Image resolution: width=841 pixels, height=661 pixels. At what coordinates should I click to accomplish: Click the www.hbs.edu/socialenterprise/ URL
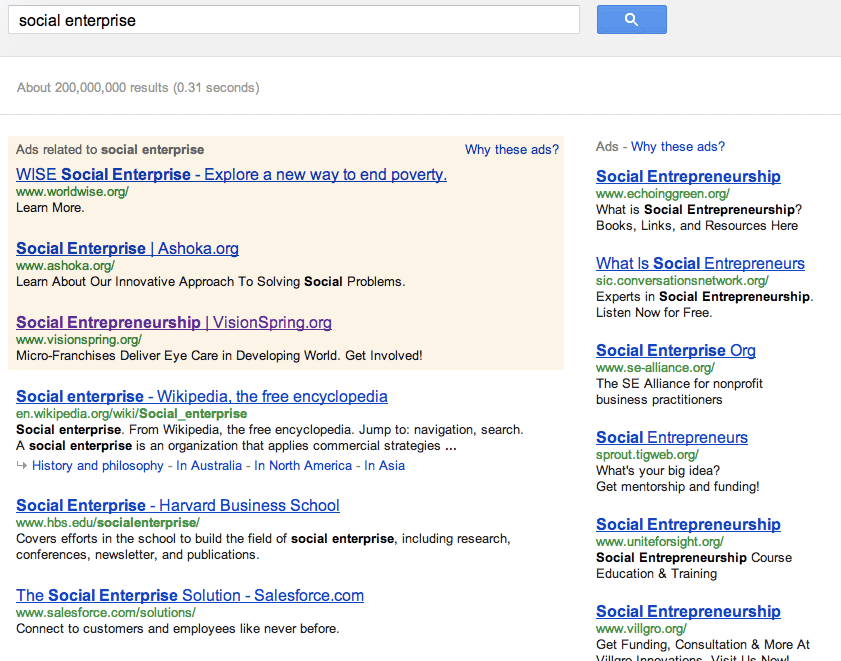[108, 523]
